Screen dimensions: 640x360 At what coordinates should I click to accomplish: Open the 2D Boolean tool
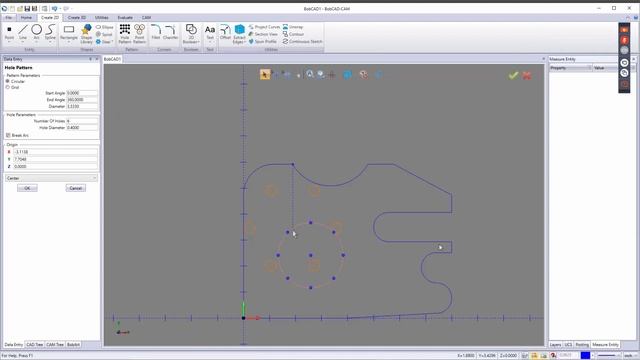pyautogui.click(x=191, y=33)
